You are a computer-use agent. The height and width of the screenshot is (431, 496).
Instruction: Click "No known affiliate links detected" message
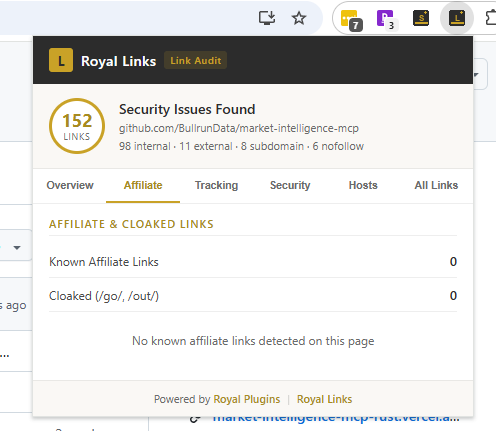(253, 341)
